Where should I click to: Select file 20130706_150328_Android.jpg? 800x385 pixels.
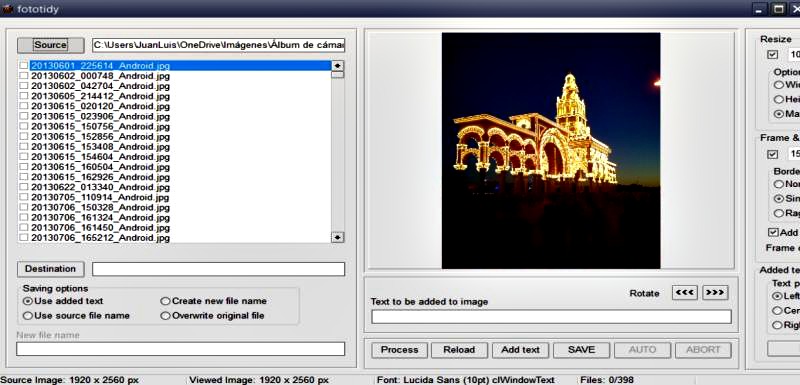point(101,208)
